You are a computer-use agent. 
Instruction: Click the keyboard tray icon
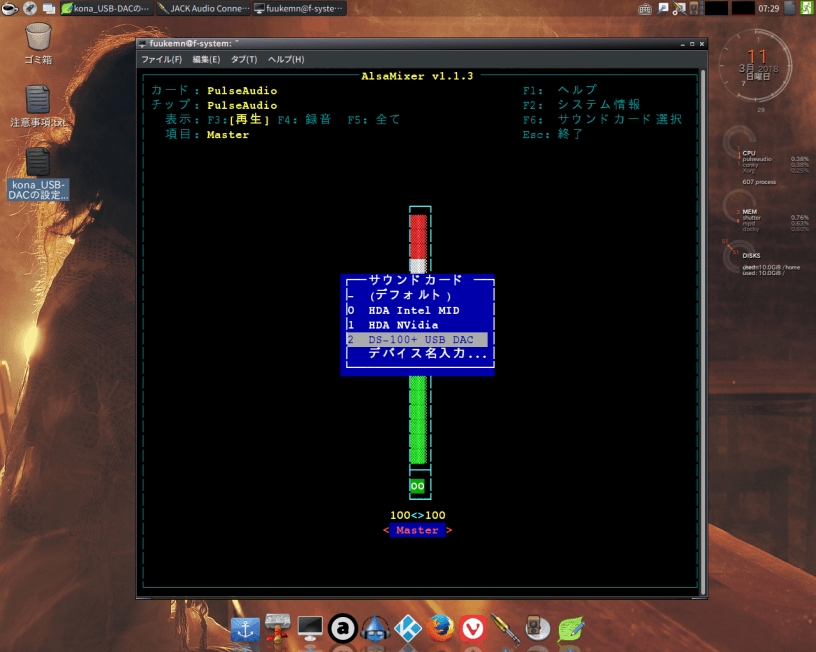[645, 9]
